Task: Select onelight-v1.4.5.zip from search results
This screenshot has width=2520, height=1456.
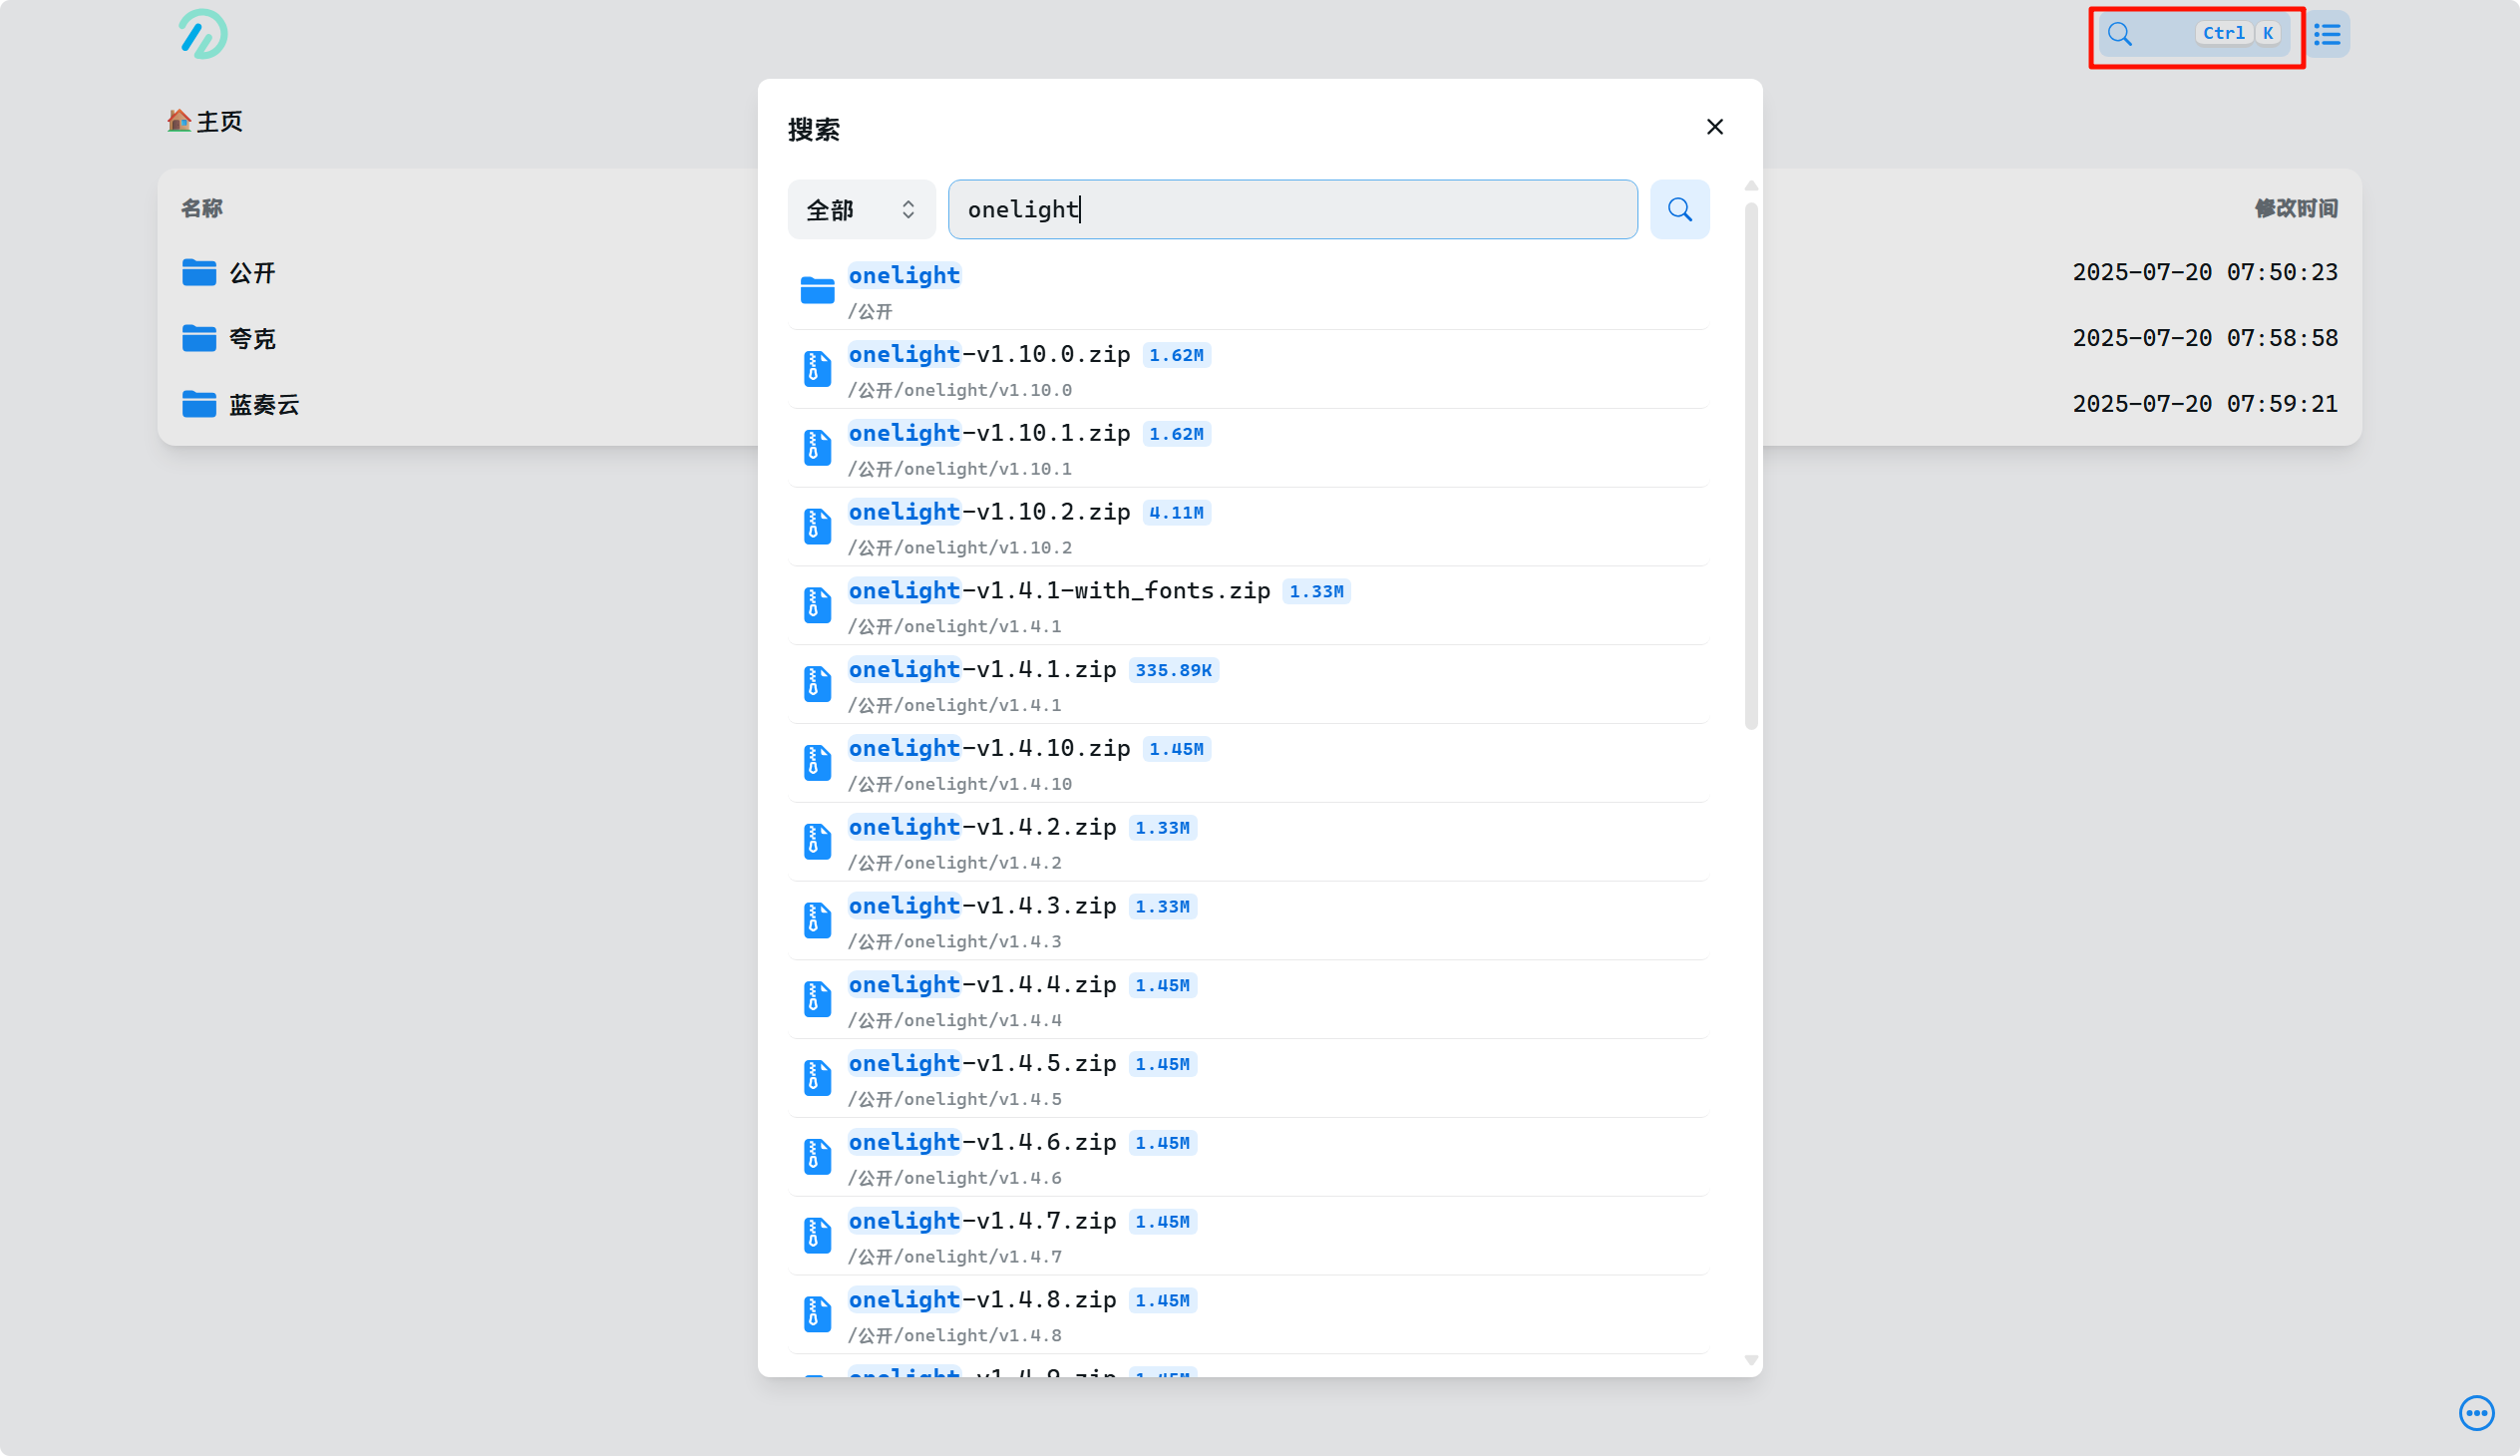Action: point(983,1062)
